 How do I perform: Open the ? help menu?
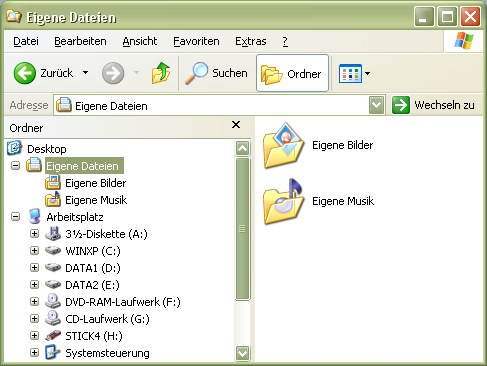pos(285,41)
